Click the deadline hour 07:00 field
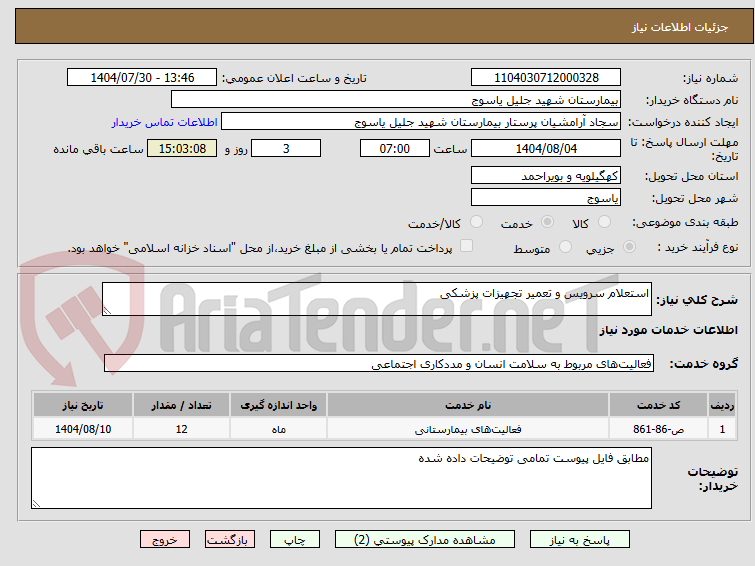Viewport: 755px width, 566px height. pyautogui.click(x=395, y=148)
